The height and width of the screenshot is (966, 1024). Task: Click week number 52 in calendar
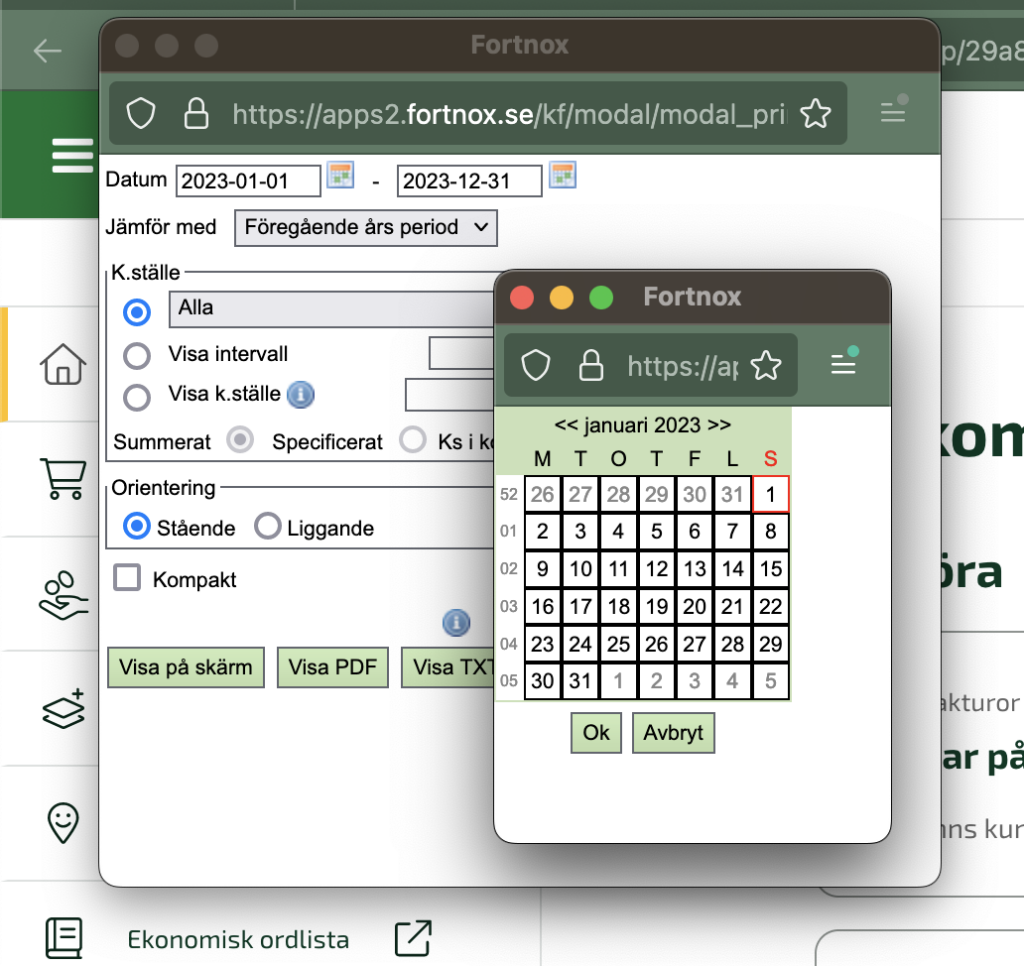point(509,494)
